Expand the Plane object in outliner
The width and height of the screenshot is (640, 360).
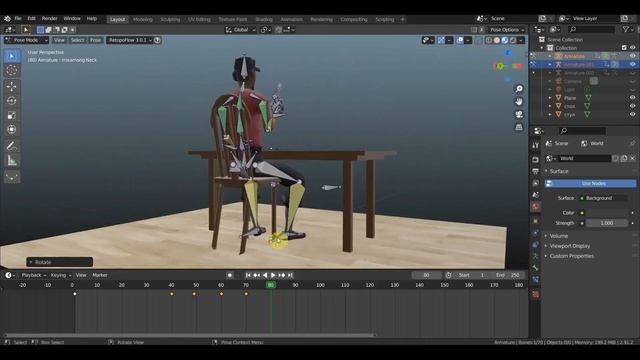pos(550,98)
